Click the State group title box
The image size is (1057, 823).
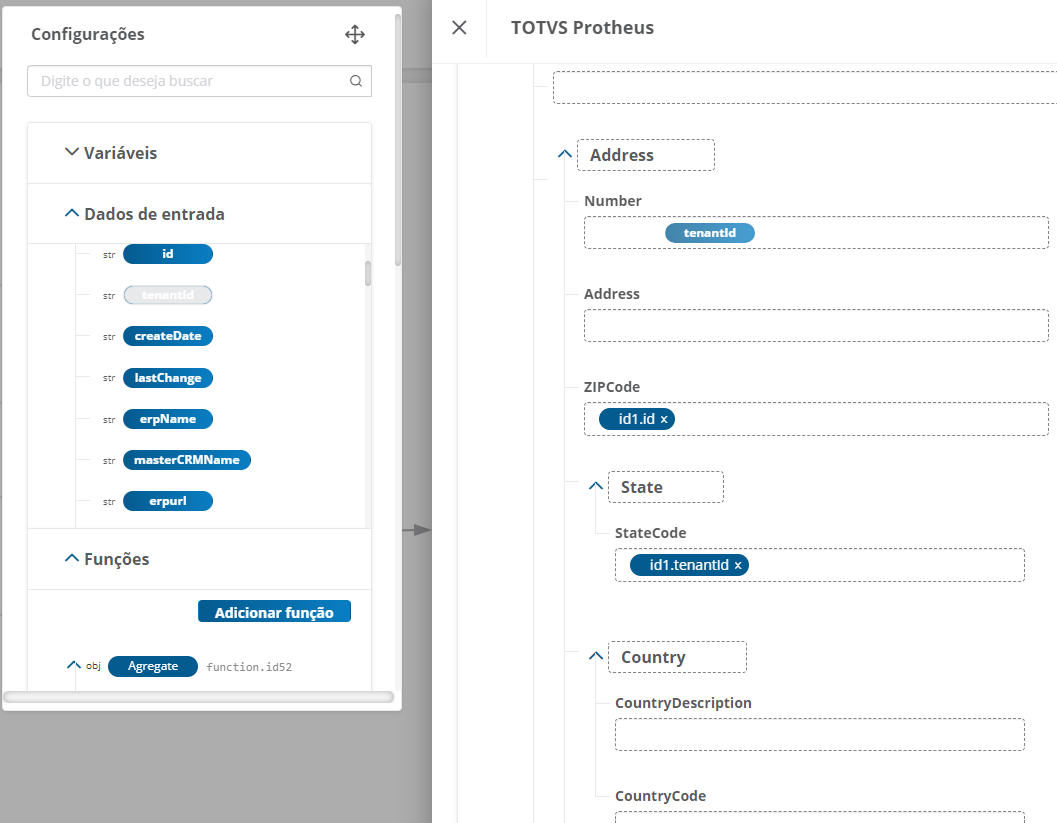(x=666, y=487)
